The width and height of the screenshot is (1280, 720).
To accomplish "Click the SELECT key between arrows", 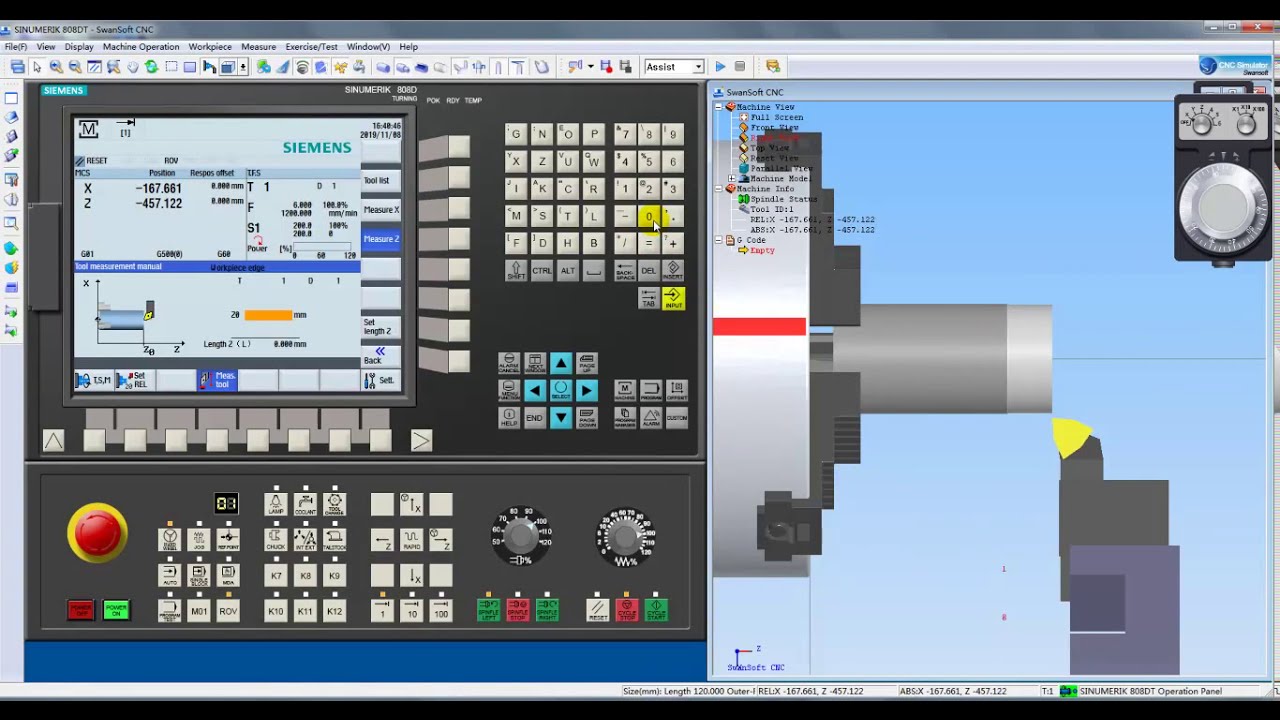I will pos(561,390).
